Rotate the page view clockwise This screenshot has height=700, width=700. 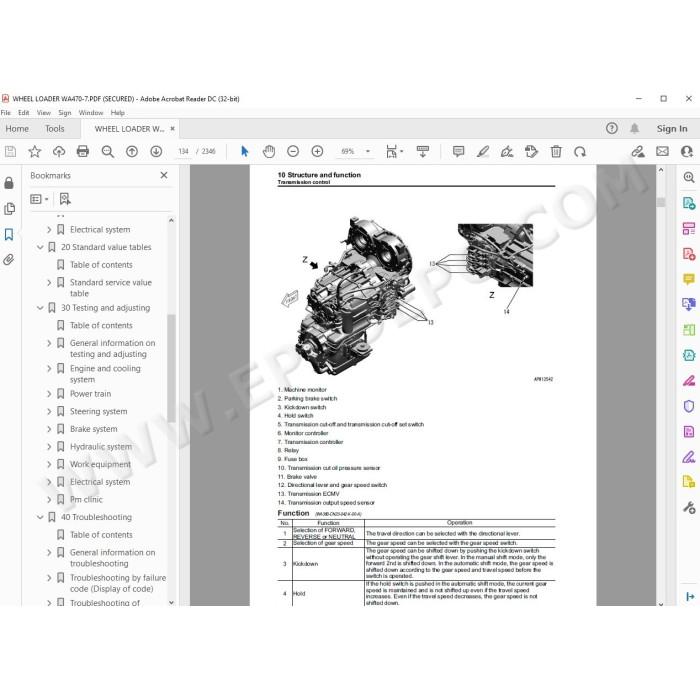pos(580,152)
